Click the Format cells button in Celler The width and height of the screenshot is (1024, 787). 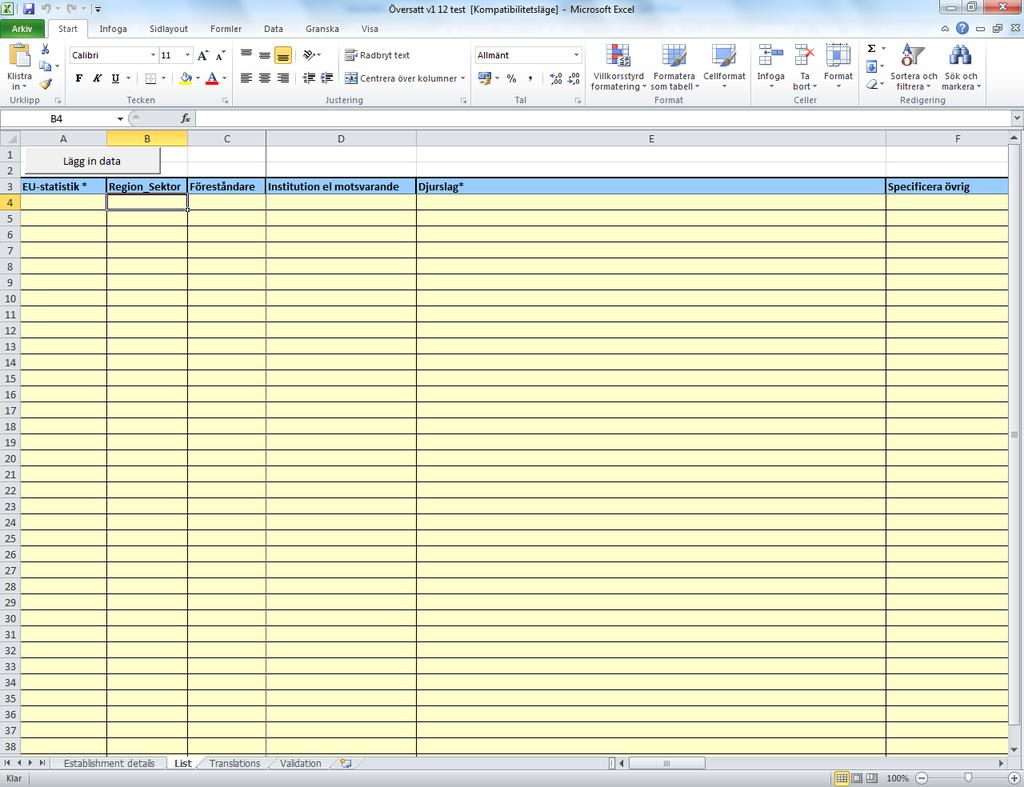click(838, 67)
